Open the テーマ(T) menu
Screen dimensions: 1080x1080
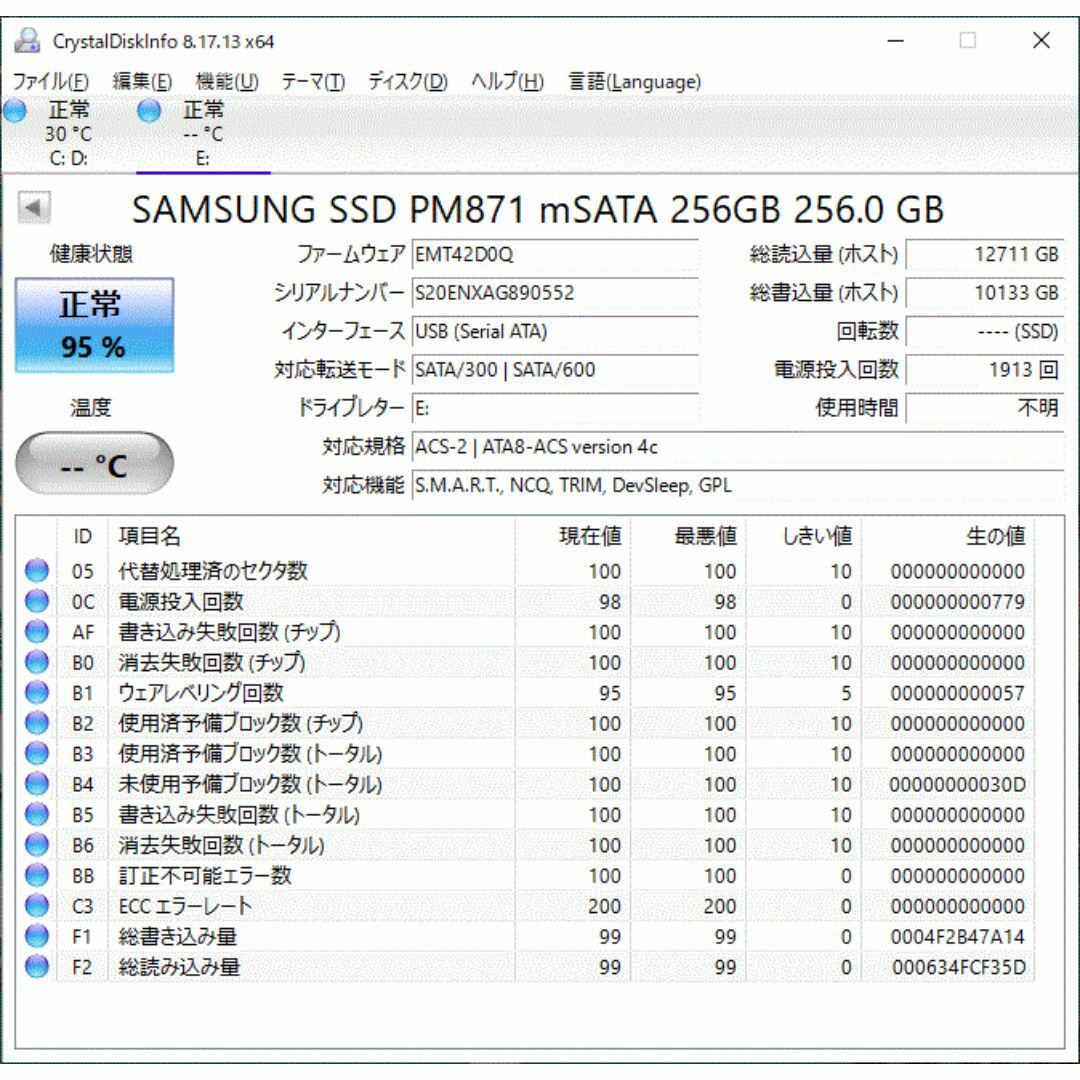coord(313,81)
